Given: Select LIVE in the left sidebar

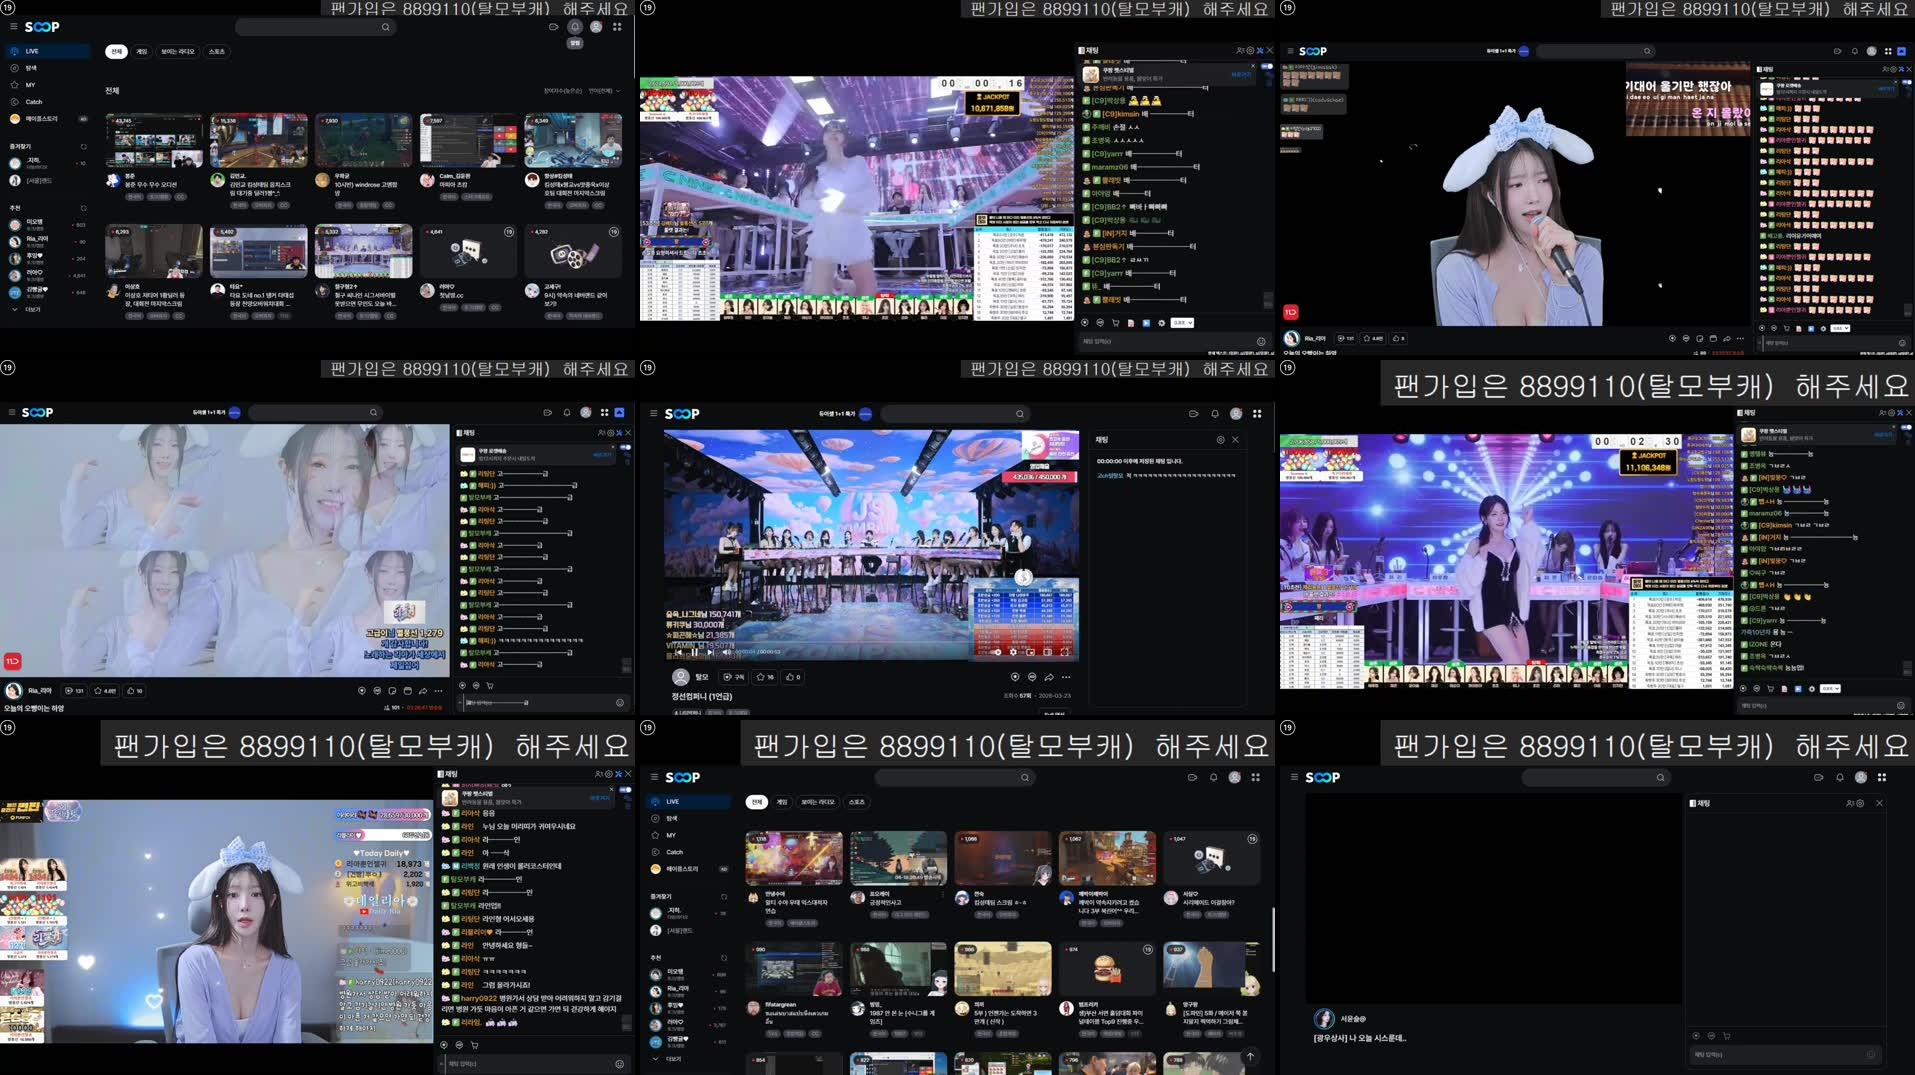Looking at the screenshot, I should click(33, 53).
